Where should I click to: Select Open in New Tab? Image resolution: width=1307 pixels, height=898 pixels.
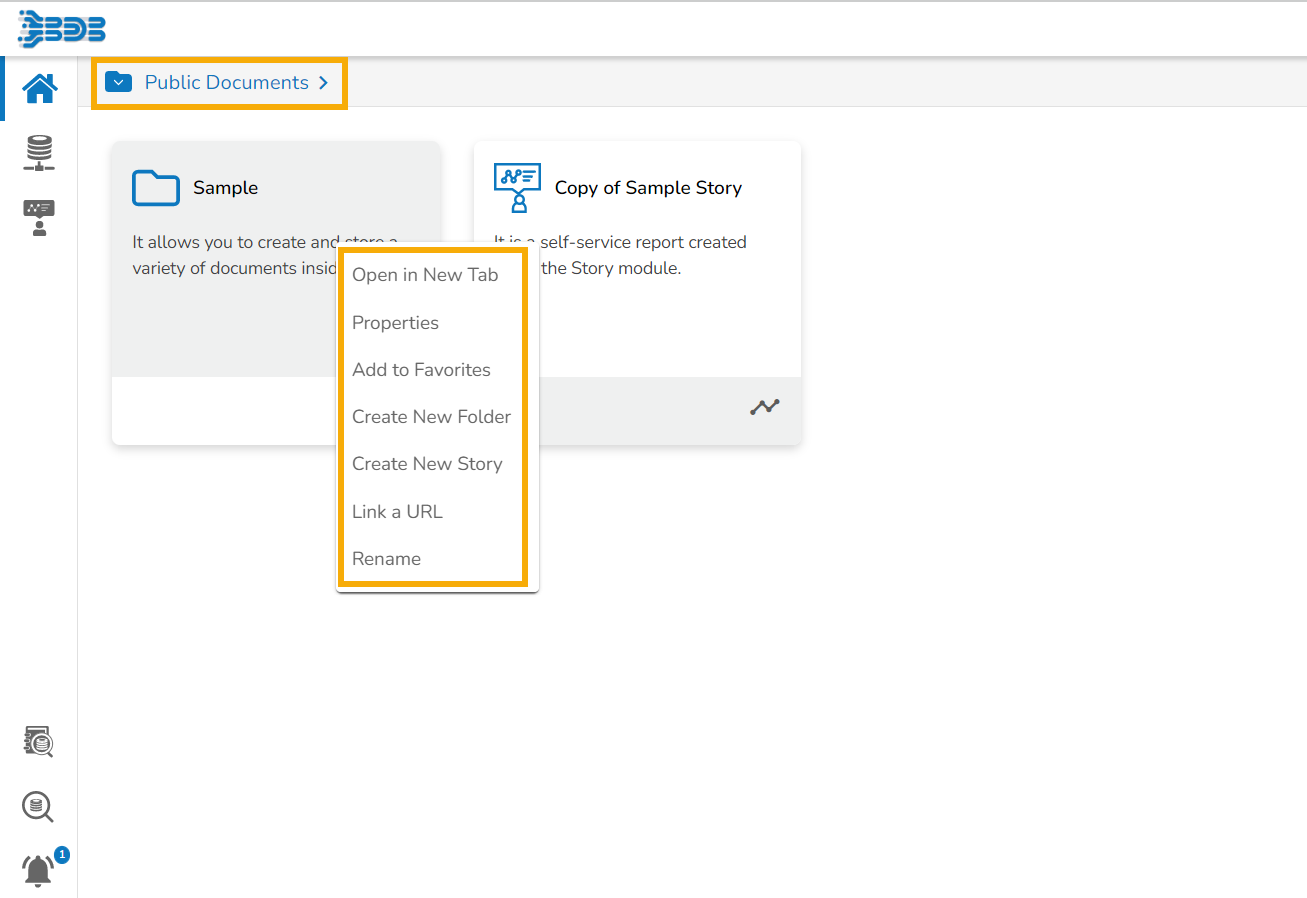point(425,275)
